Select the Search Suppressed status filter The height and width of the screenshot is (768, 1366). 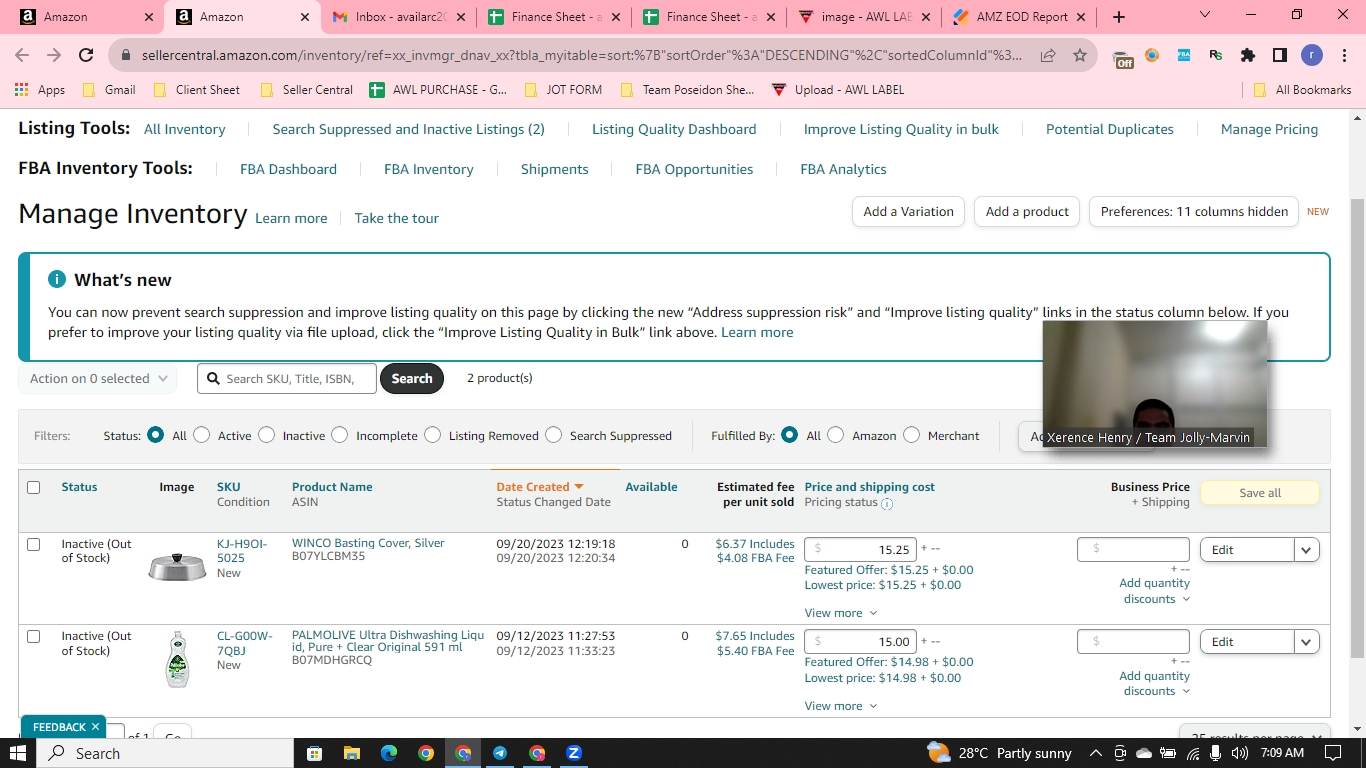[554, 435]
